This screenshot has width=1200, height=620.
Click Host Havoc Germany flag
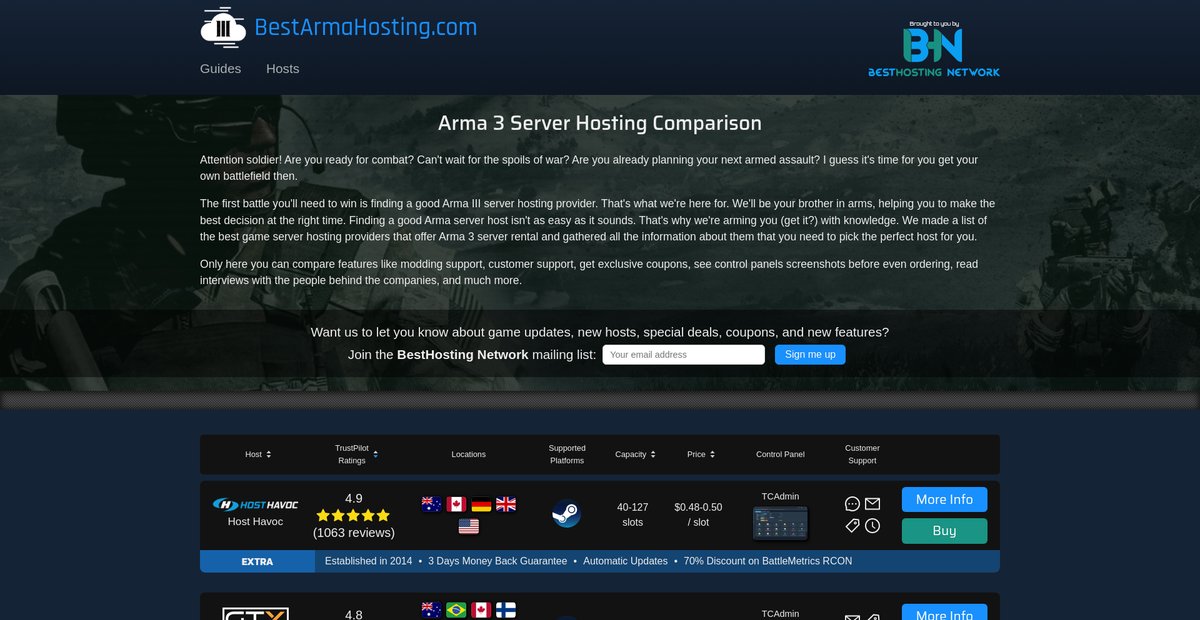point(481,504)
